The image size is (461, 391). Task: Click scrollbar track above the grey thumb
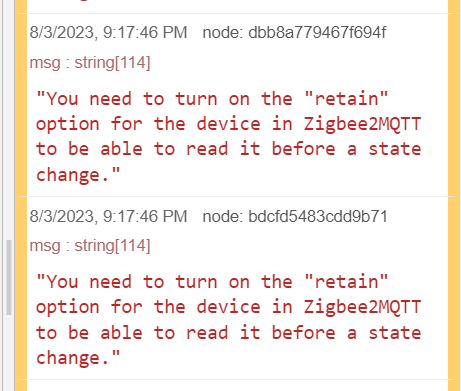[x=9, y=120]
